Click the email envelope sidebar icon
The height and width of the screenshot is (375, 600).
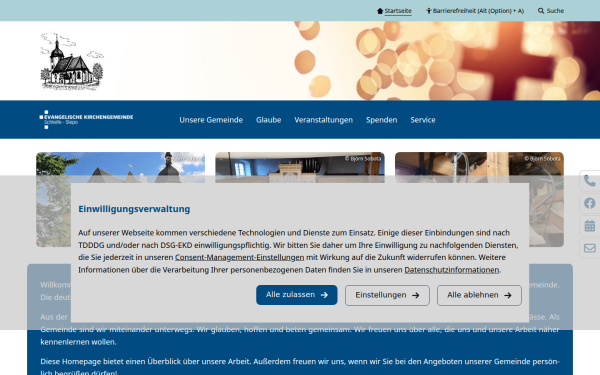590,248
